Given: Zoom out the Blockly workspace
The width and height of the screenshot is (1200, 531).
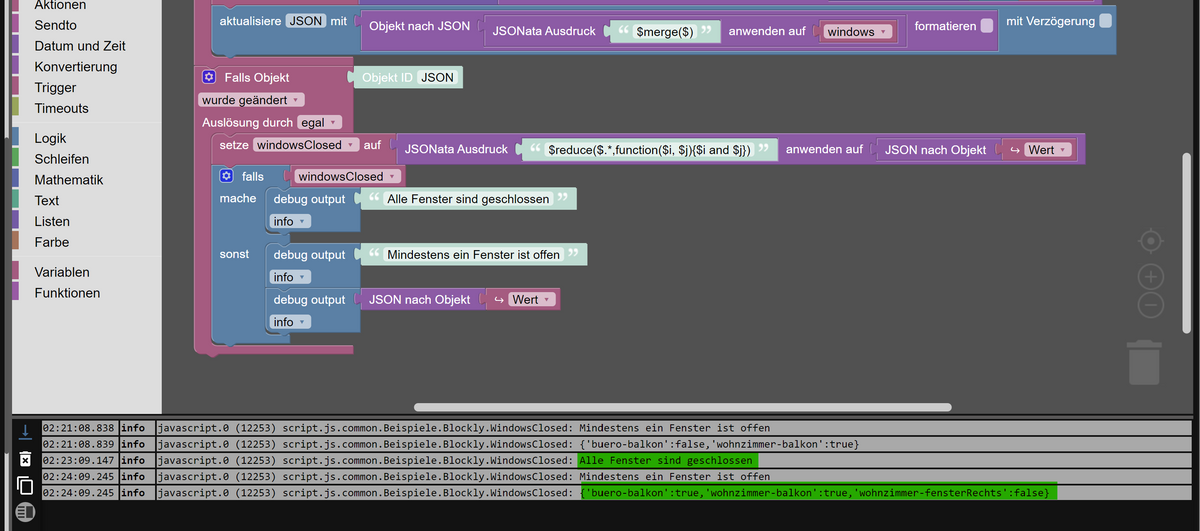Looking at the screenshot, I should click(x=1151, y=304).
